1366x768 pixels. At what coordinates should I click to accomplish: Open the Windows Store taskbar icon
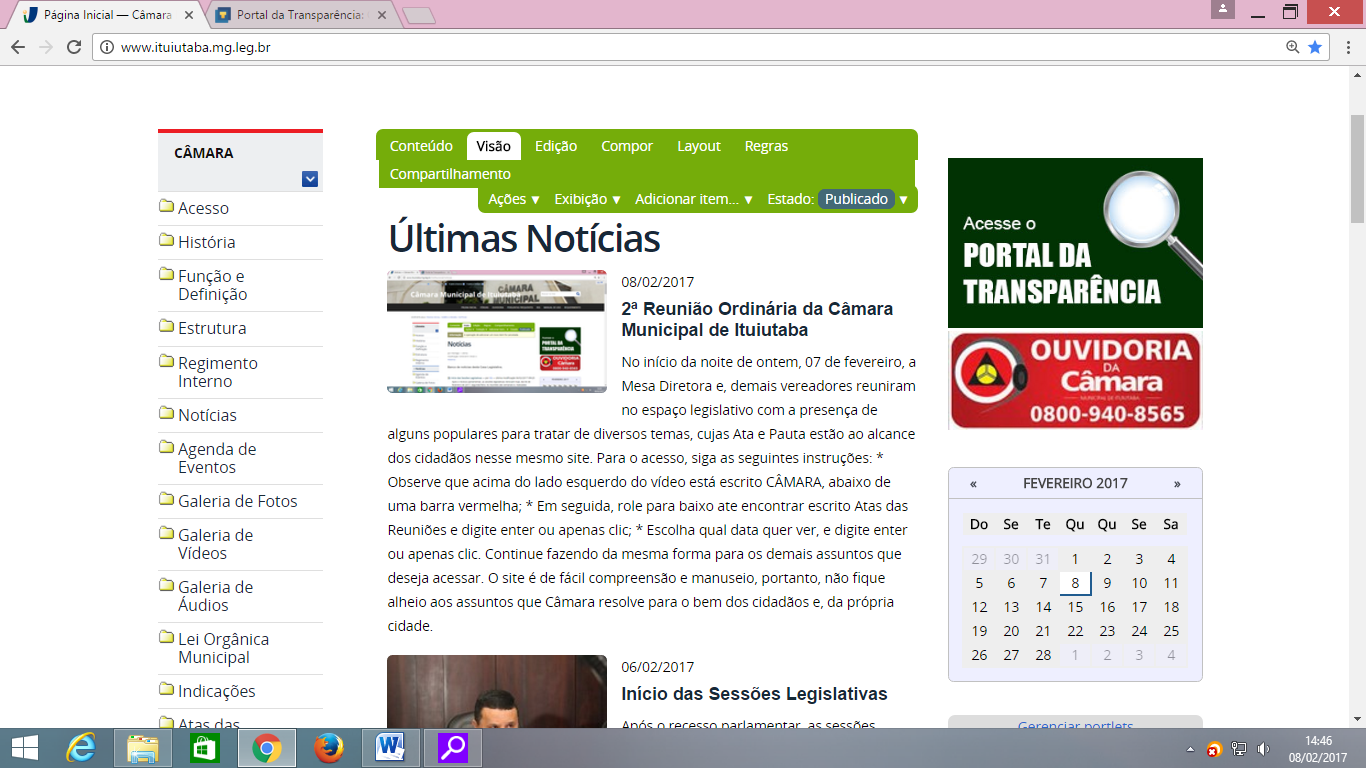(x=205, y=748)
